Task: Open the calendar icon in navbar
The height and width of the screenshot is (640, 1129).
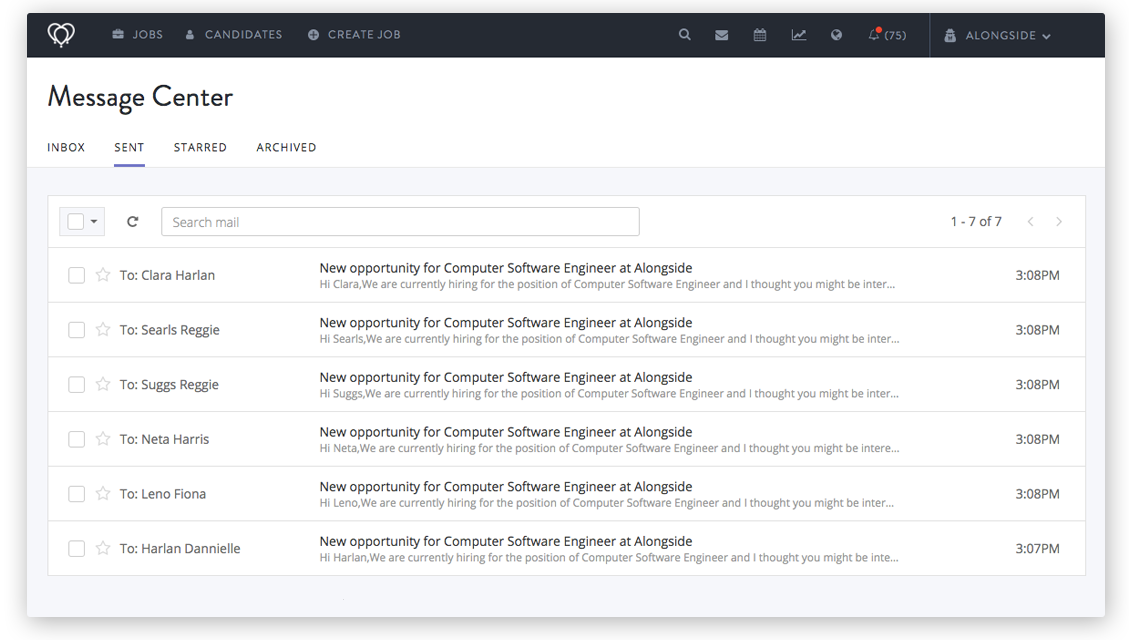Action: 760,35
